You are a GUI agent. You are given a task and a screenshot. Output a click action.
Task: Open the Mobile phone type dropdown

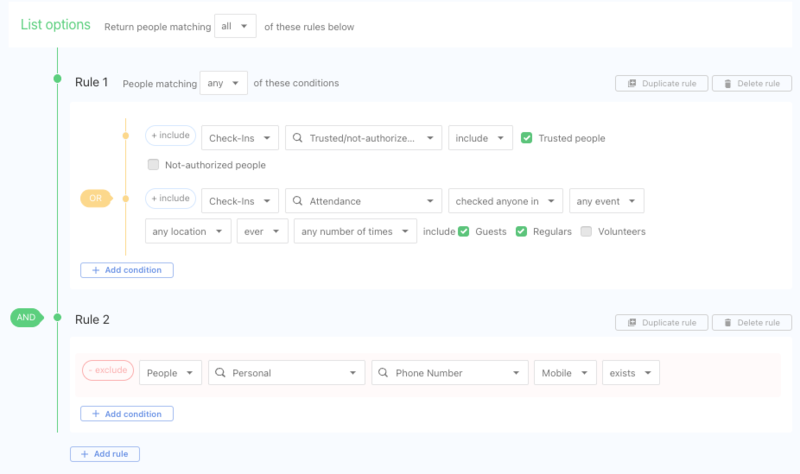point(565,373)
